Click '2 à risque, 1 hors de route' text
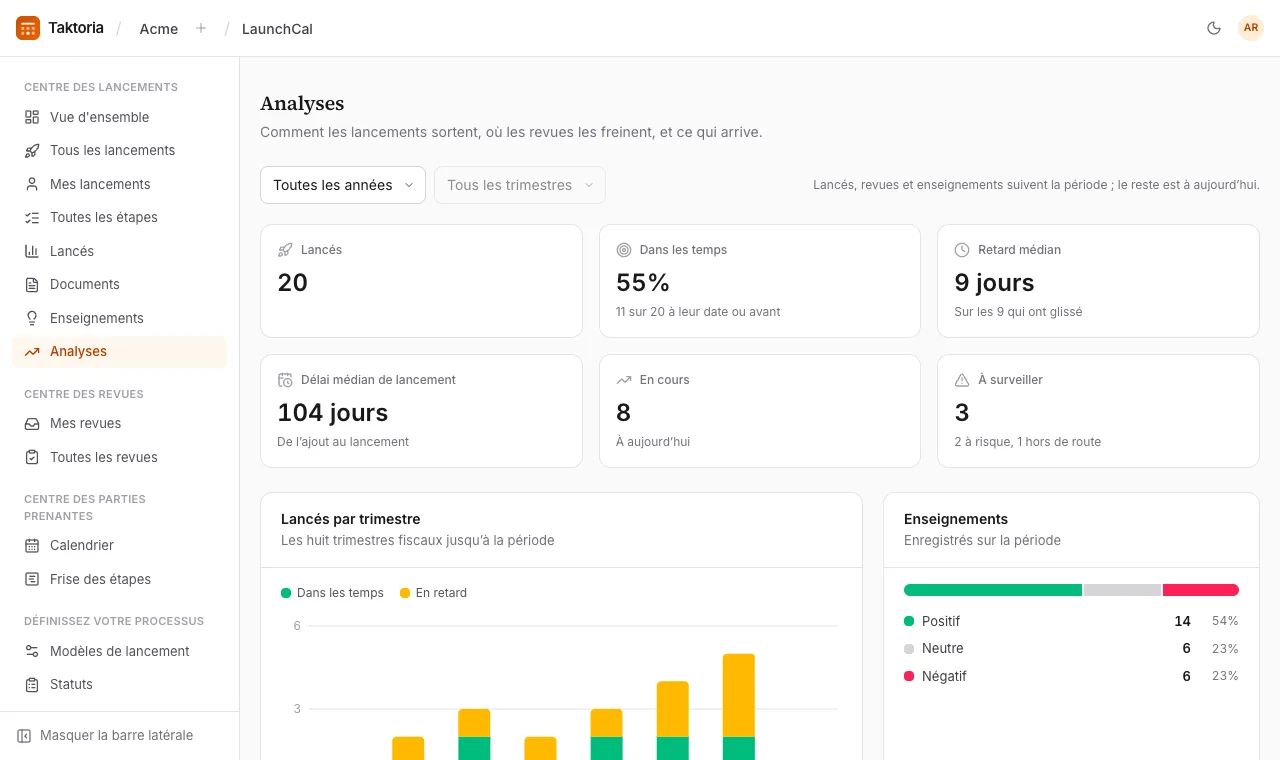This screenshot has width=1280, height=760. 1028,442
